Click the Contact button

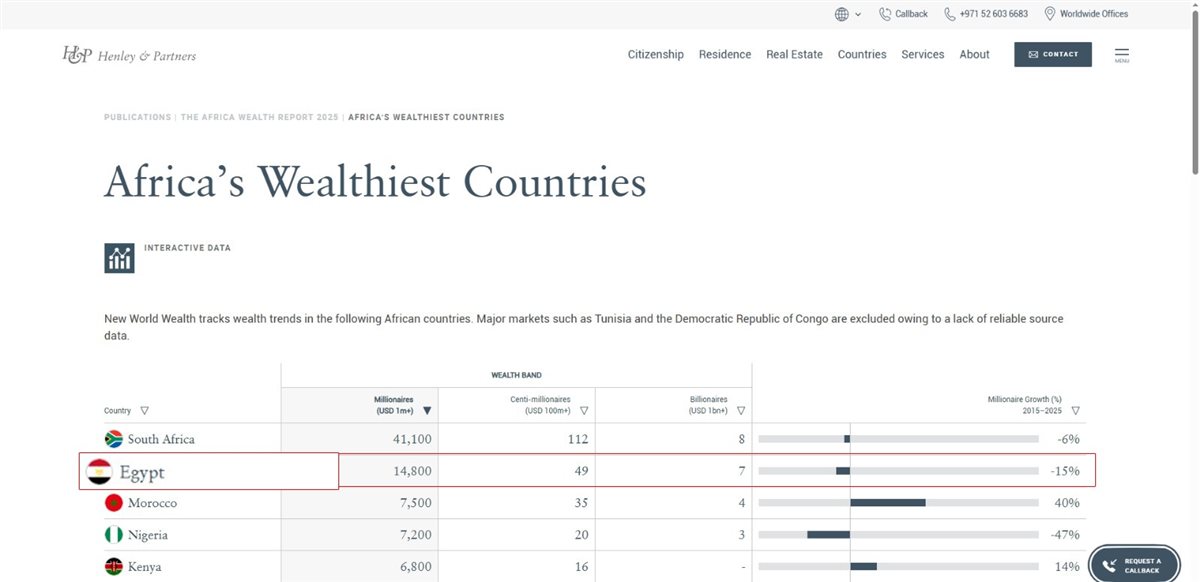click(x=1053, y=54)
